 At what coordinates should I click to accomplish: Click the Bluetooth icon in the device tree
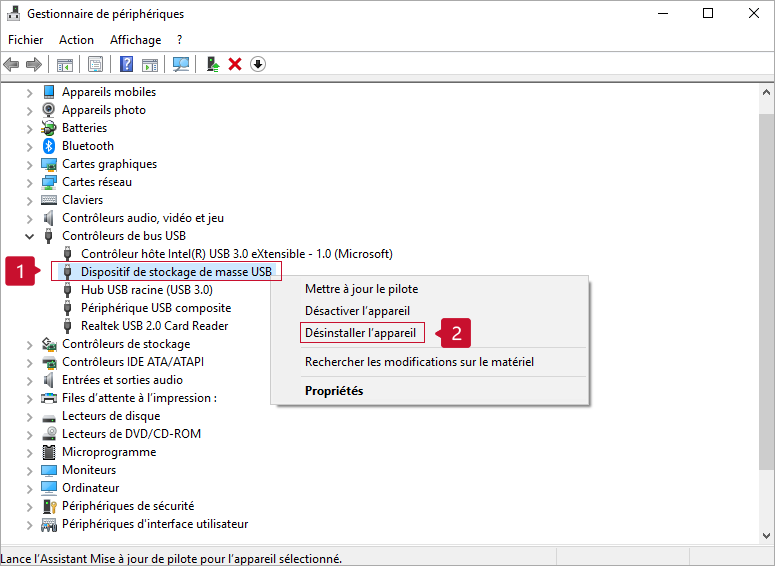coord(49,146)
